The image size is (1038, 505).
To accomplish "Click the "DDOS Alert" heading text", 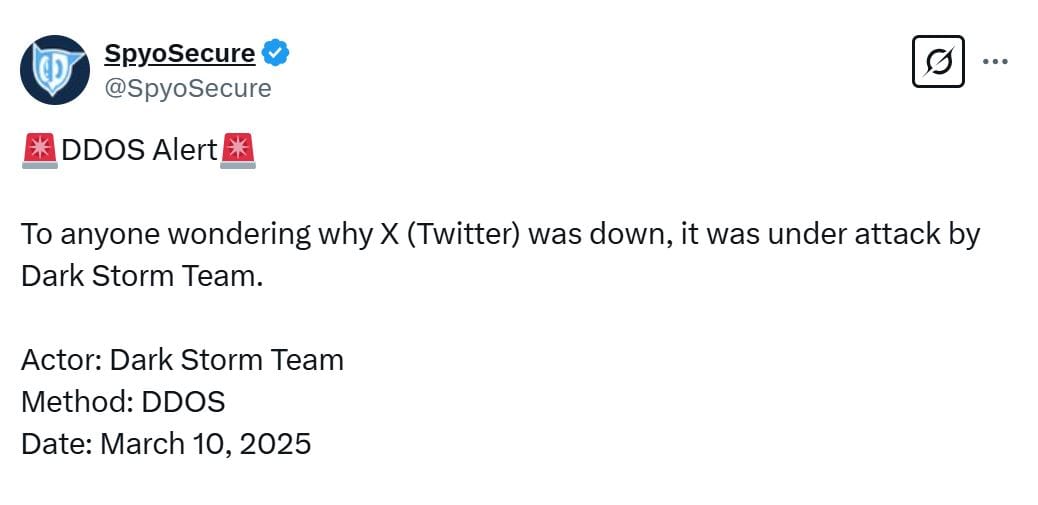I will (x=140, y=151).
